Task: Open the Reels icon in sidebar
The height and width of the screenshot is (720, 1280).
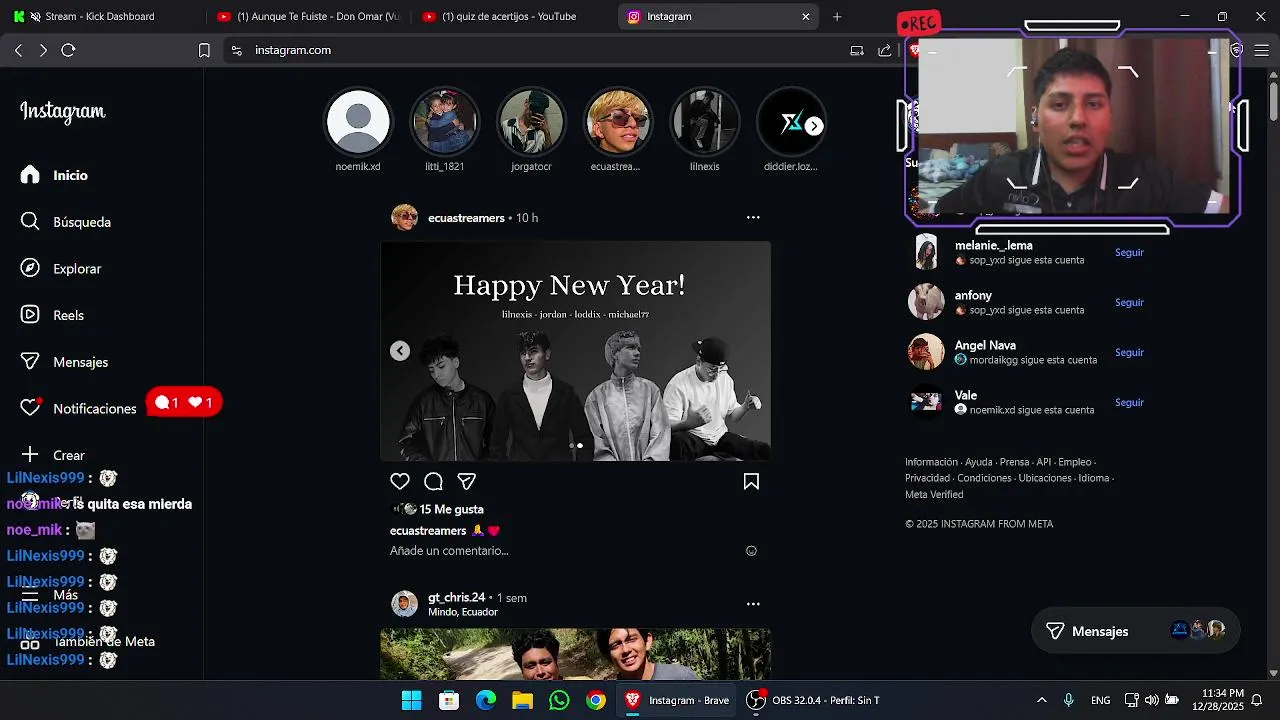Action: [30, 315]
